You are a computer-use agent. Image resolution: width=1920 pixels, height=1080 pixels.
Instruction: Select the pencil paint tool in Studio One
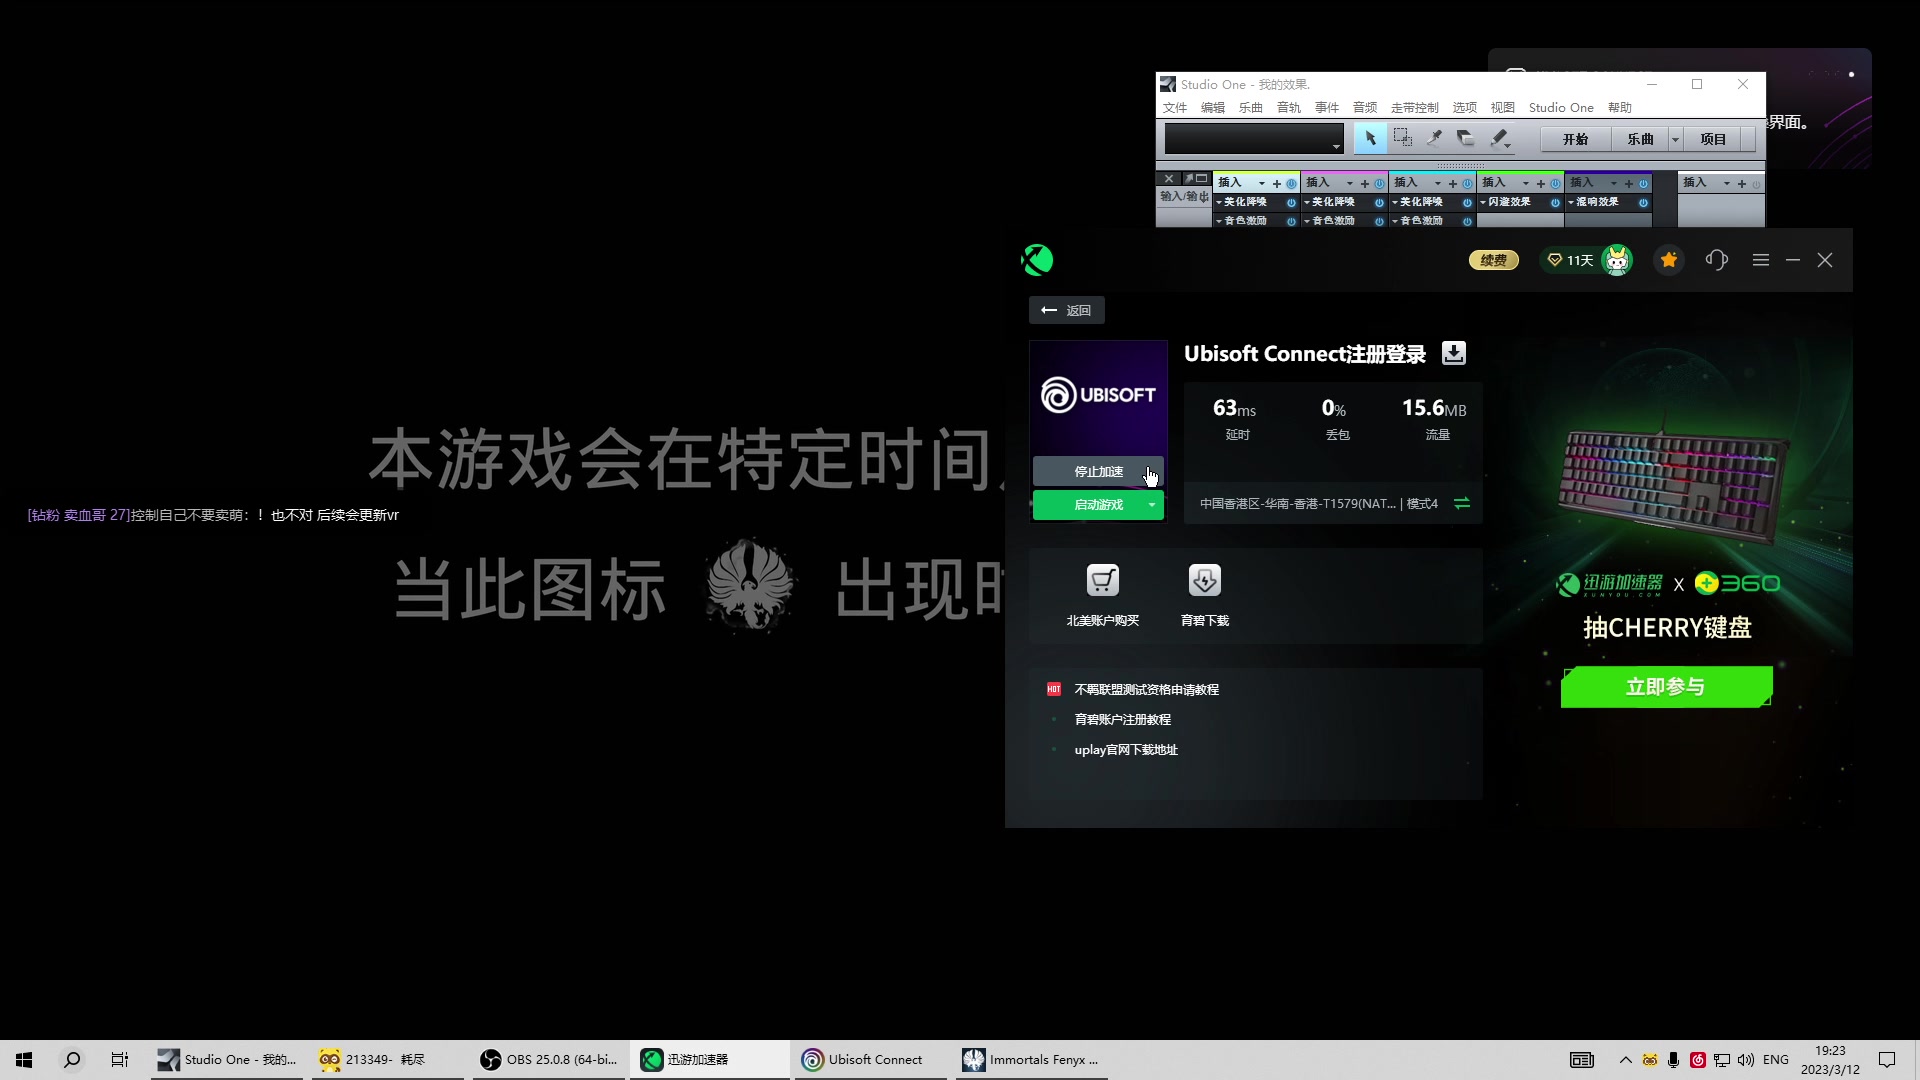click(x=1497, y=138)
